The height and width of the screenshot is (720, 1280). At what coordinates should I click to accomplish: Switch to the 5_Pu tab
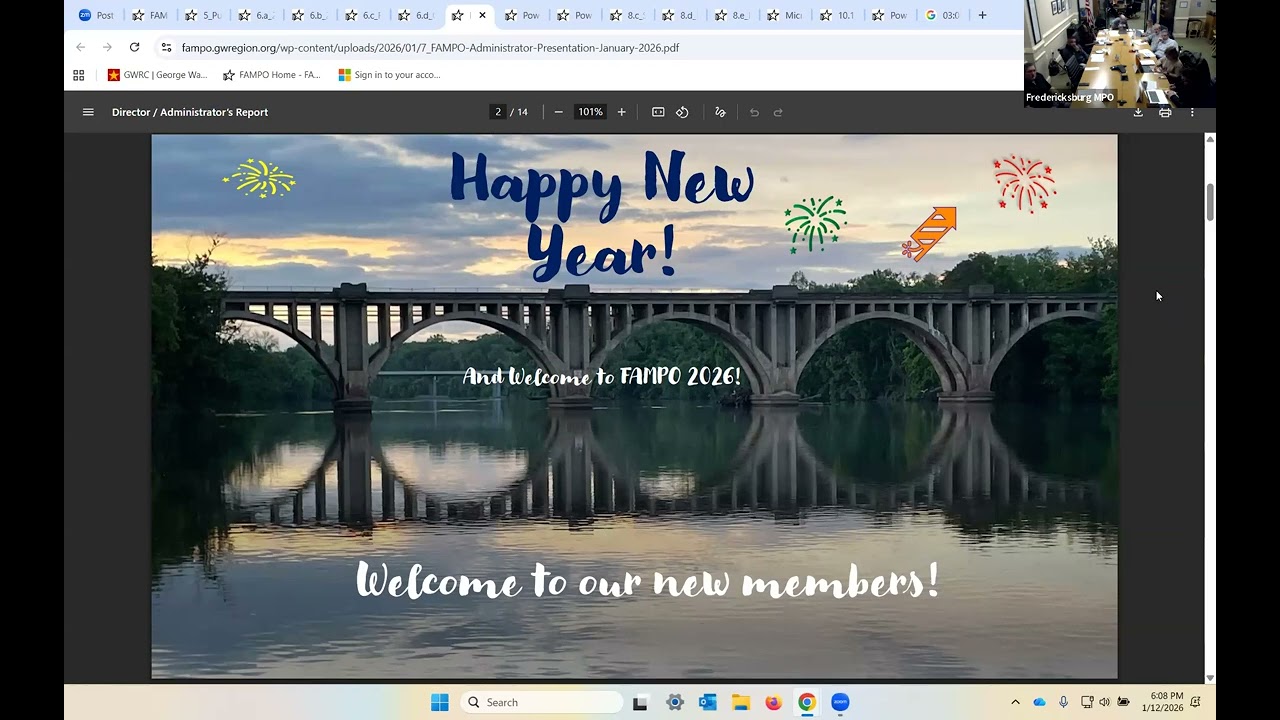click(x=203, y=15)
